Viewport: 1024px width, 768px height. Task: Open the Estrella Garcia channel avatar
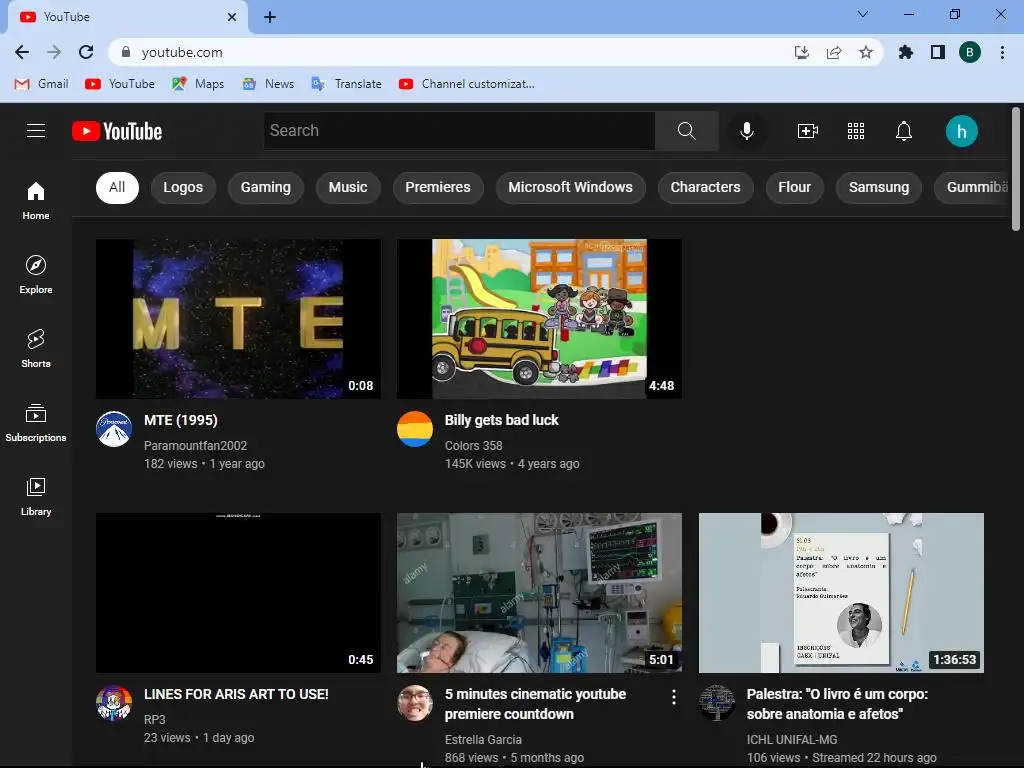(x=415, y=703)
